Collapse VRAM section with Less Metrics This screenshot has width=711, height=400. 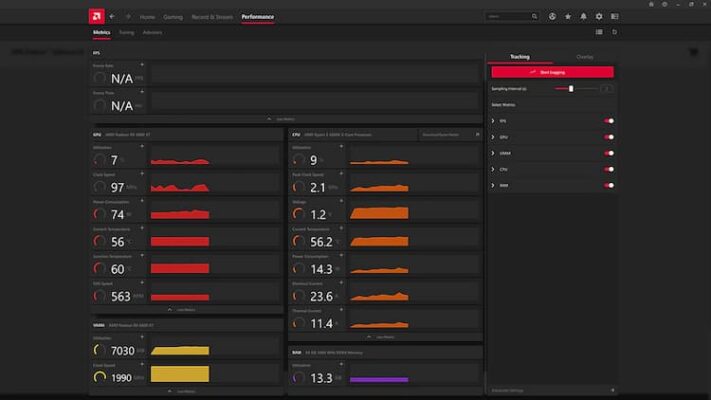coord(181,391)
